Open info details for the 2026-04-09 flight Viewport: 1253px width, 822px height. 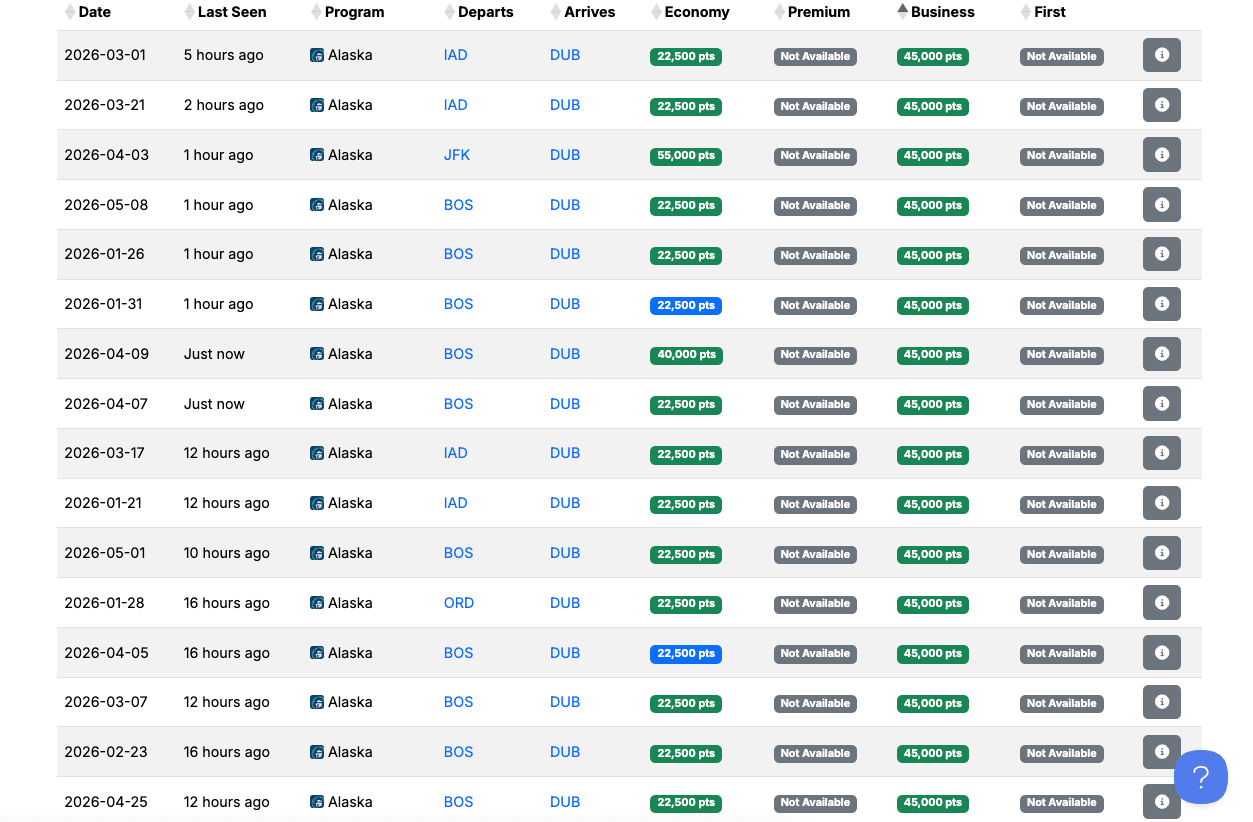click(x=1161, y=353)
